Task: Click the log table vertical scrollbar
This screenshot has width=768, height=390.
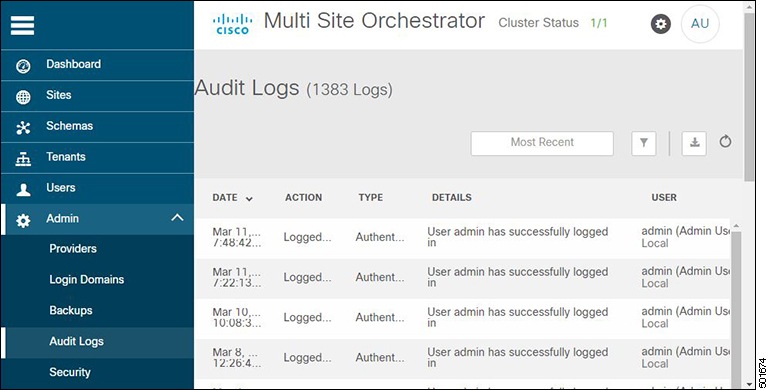Action: [736, 304]
